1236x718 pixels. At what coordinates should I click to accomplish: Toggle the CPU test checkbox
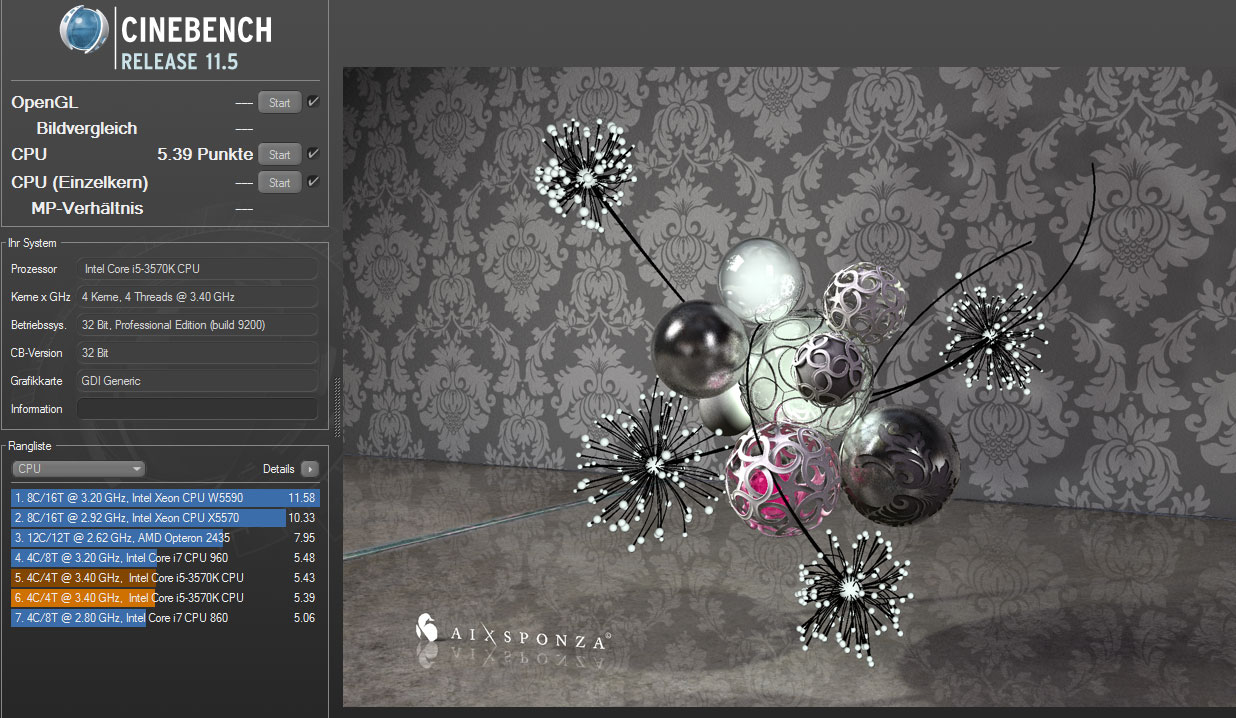click(313, 153)
